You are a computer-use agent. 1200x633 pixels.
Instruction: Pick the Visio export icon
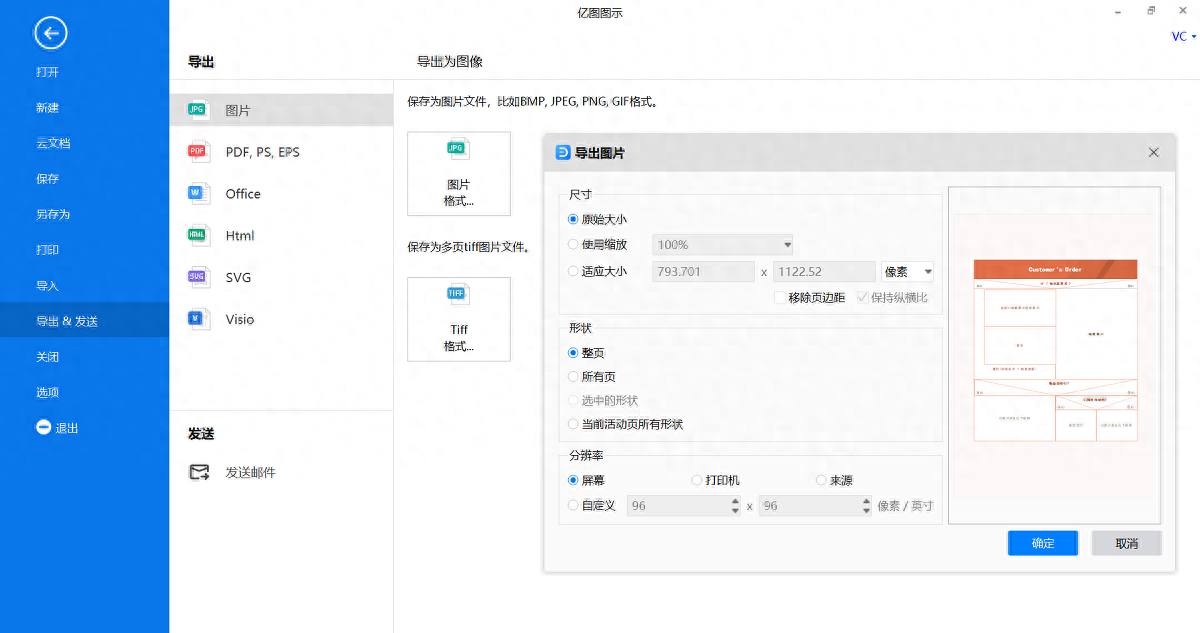(198, 319)
